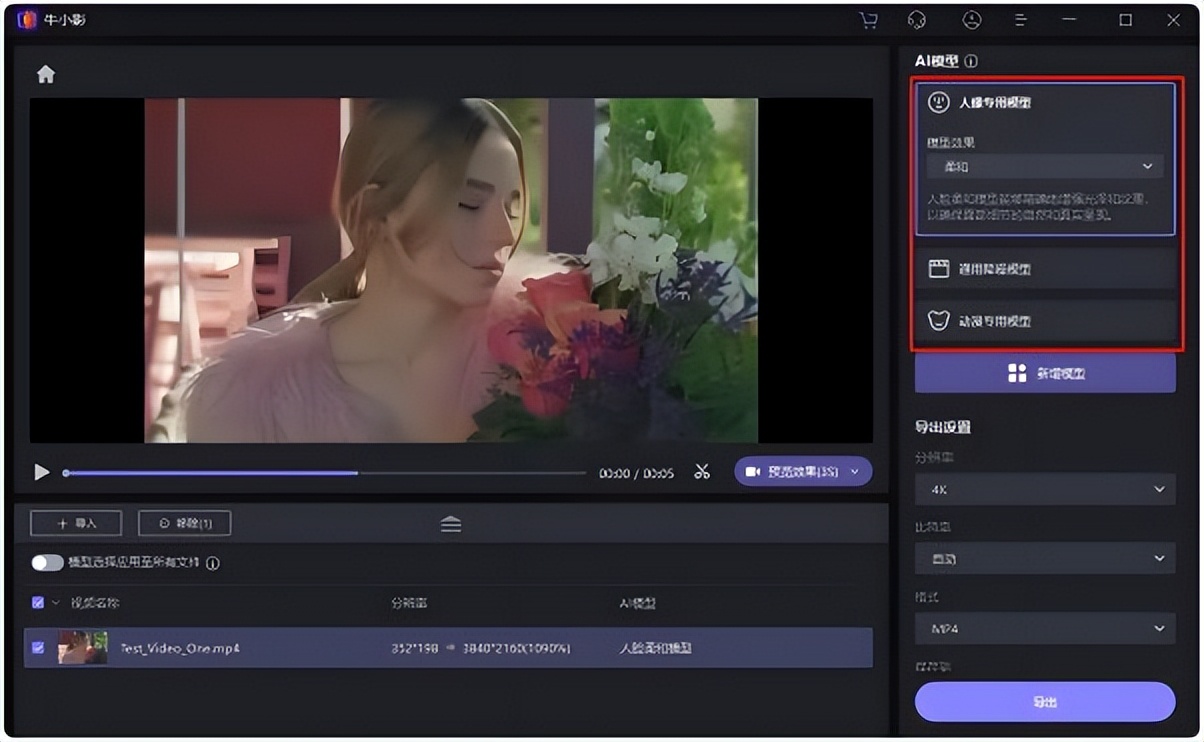The image size is (1204, 742).
Task: Click the 导出 export button
Action: (1044, 702)
